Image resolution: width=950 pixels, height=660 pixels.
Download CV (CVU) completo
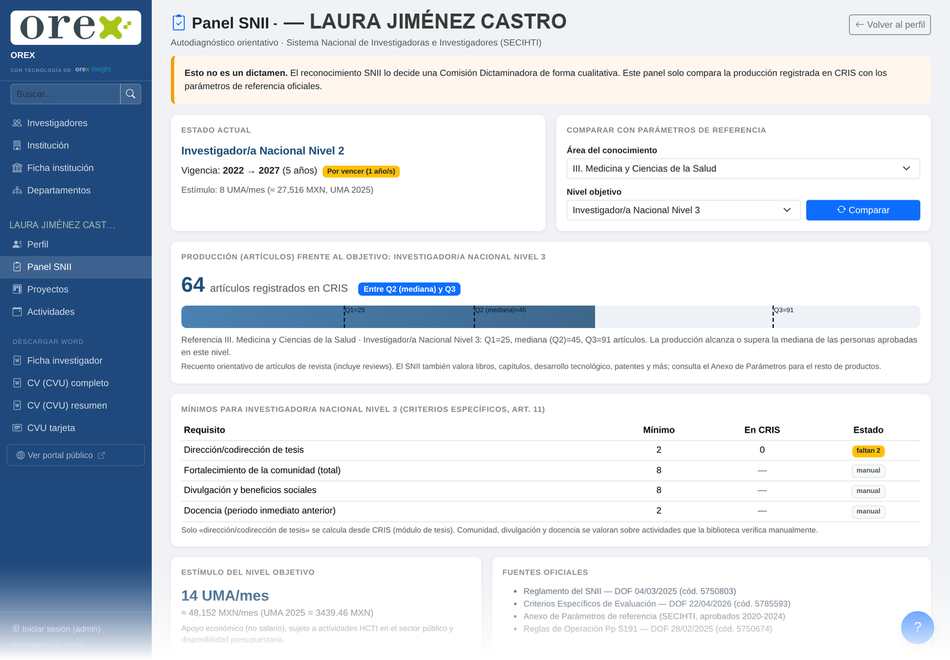pyautogui.click(x=76, y=383)
